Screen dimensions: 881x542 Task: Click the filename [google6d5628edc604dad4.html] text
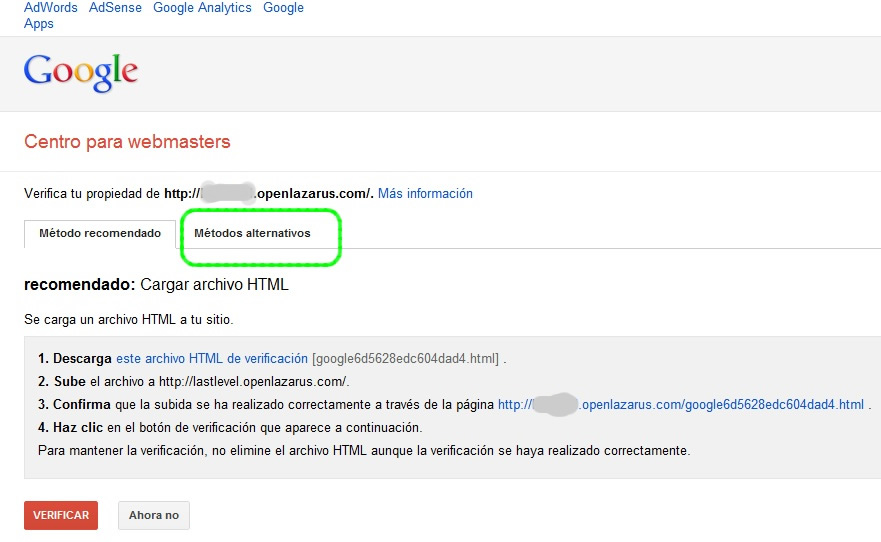pos(406,359)
